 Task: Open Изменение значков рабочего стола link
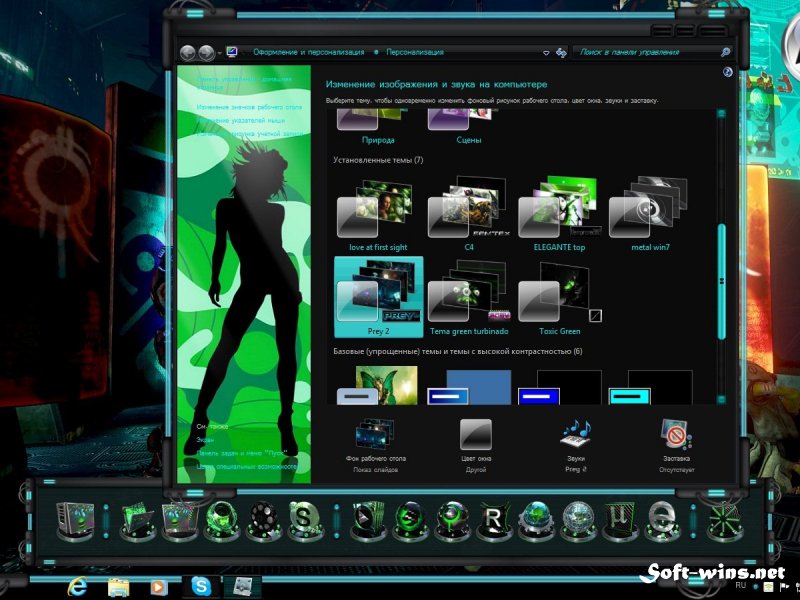249,107
